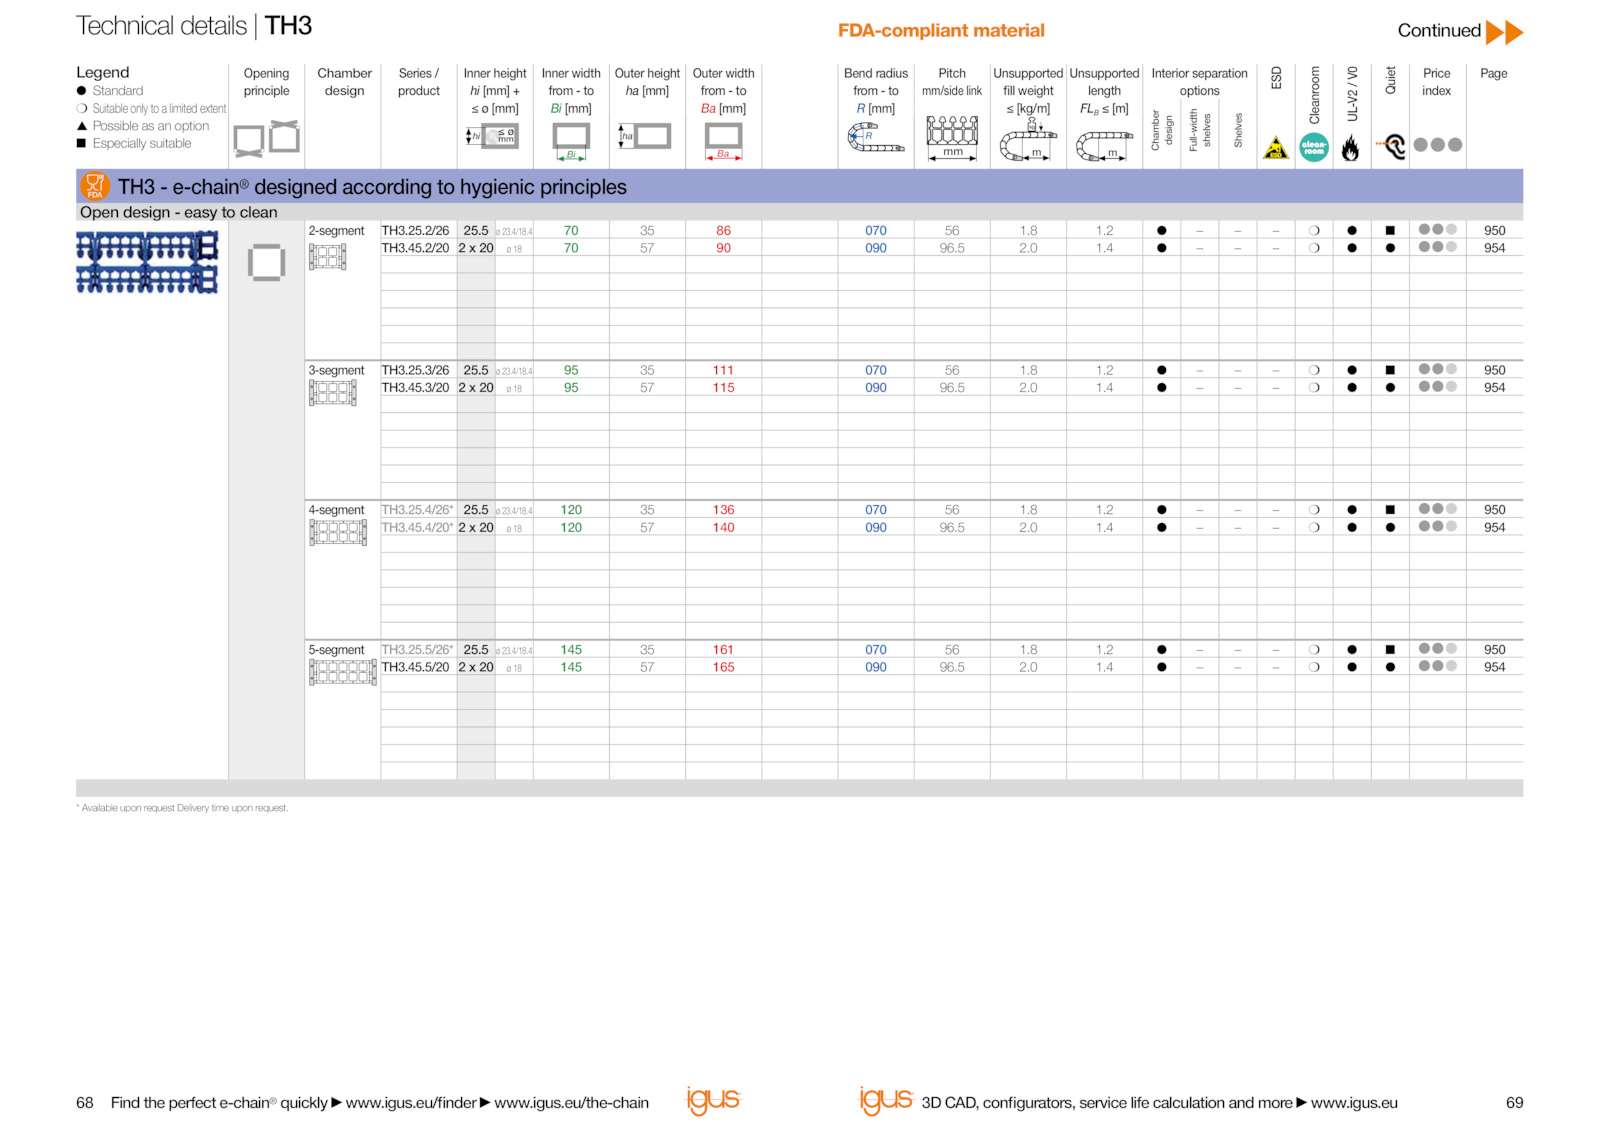
Task: Select the TH3.45.3/20 product row
Action: tap(951, 388)
